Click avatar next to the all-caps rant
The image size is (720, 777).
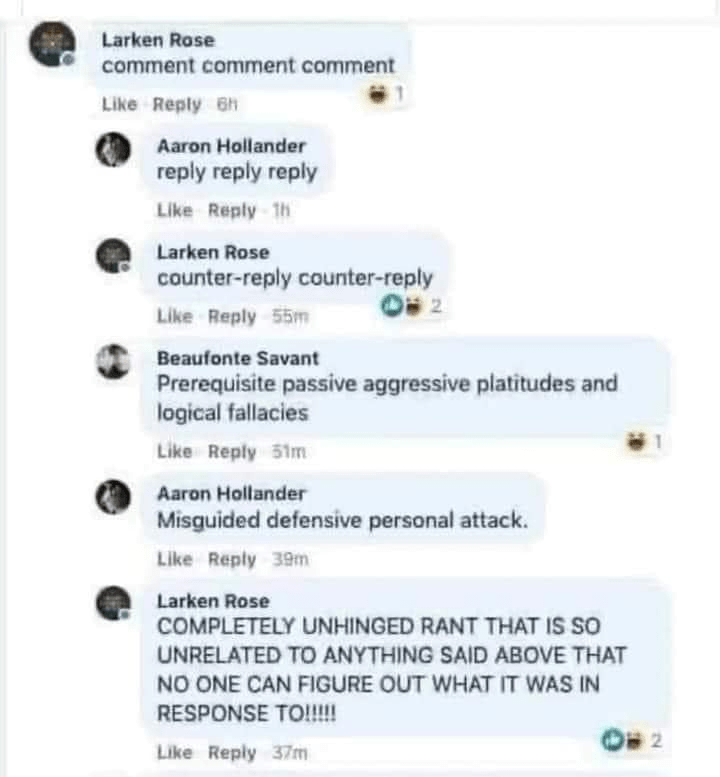pos(113,603)
